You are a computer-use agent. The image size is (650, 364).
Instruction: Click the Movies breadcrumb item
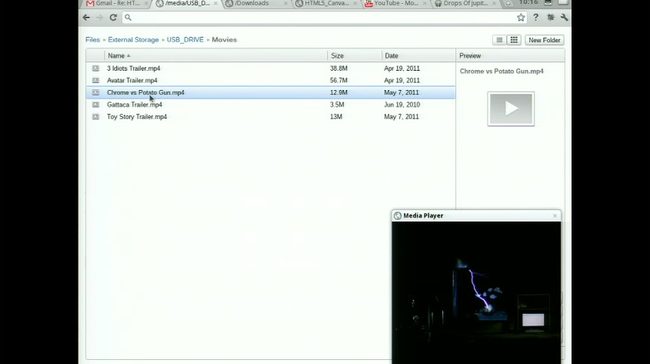(224, 40)
